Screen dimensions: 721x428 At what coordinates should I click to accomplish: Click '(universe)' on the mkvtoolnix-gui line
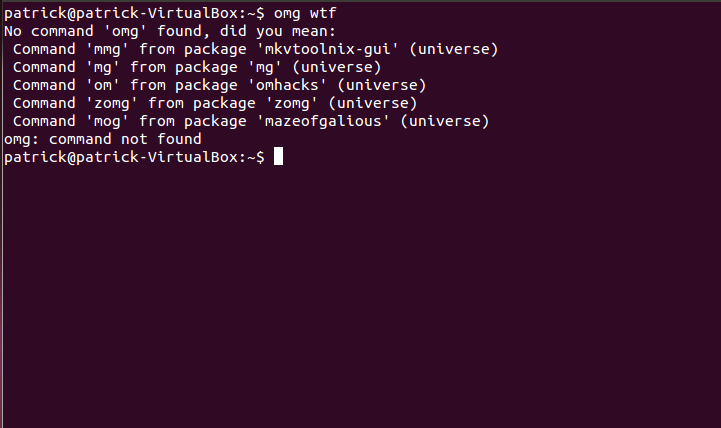(454, 49)
